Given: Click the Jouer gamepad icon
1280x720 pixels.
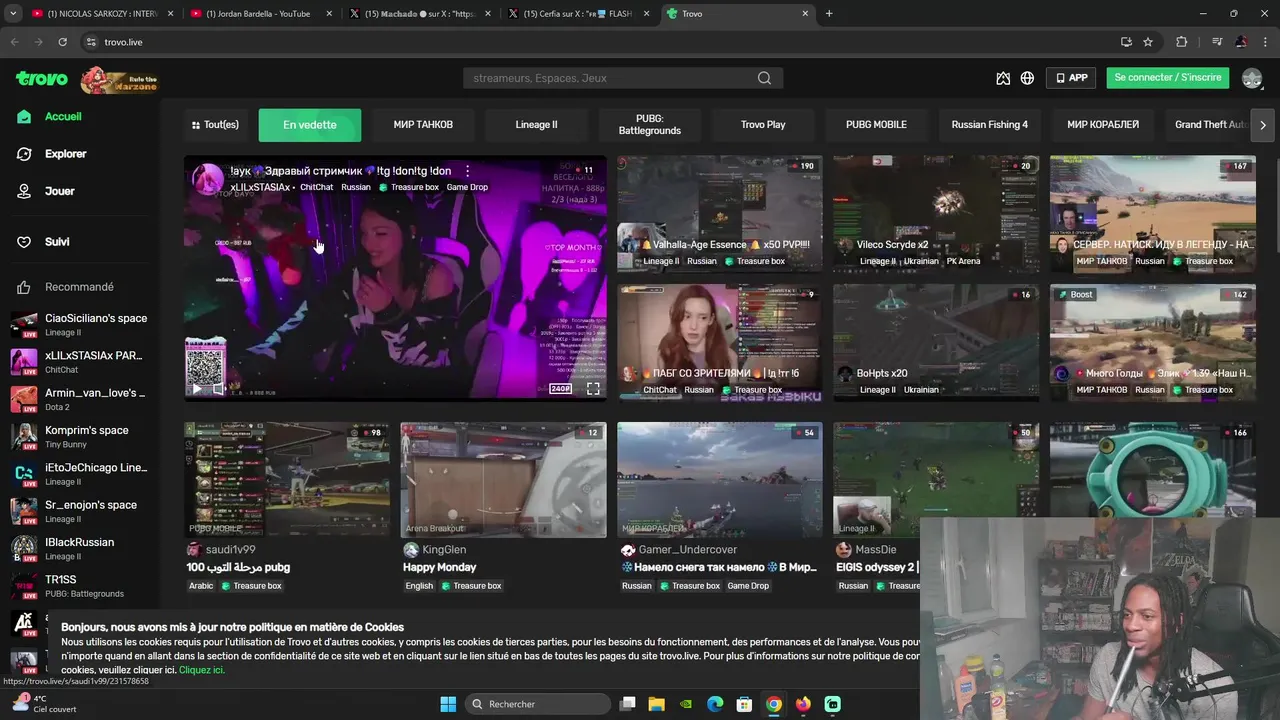Looking at the screenshot, I should [x=24, y=191].
